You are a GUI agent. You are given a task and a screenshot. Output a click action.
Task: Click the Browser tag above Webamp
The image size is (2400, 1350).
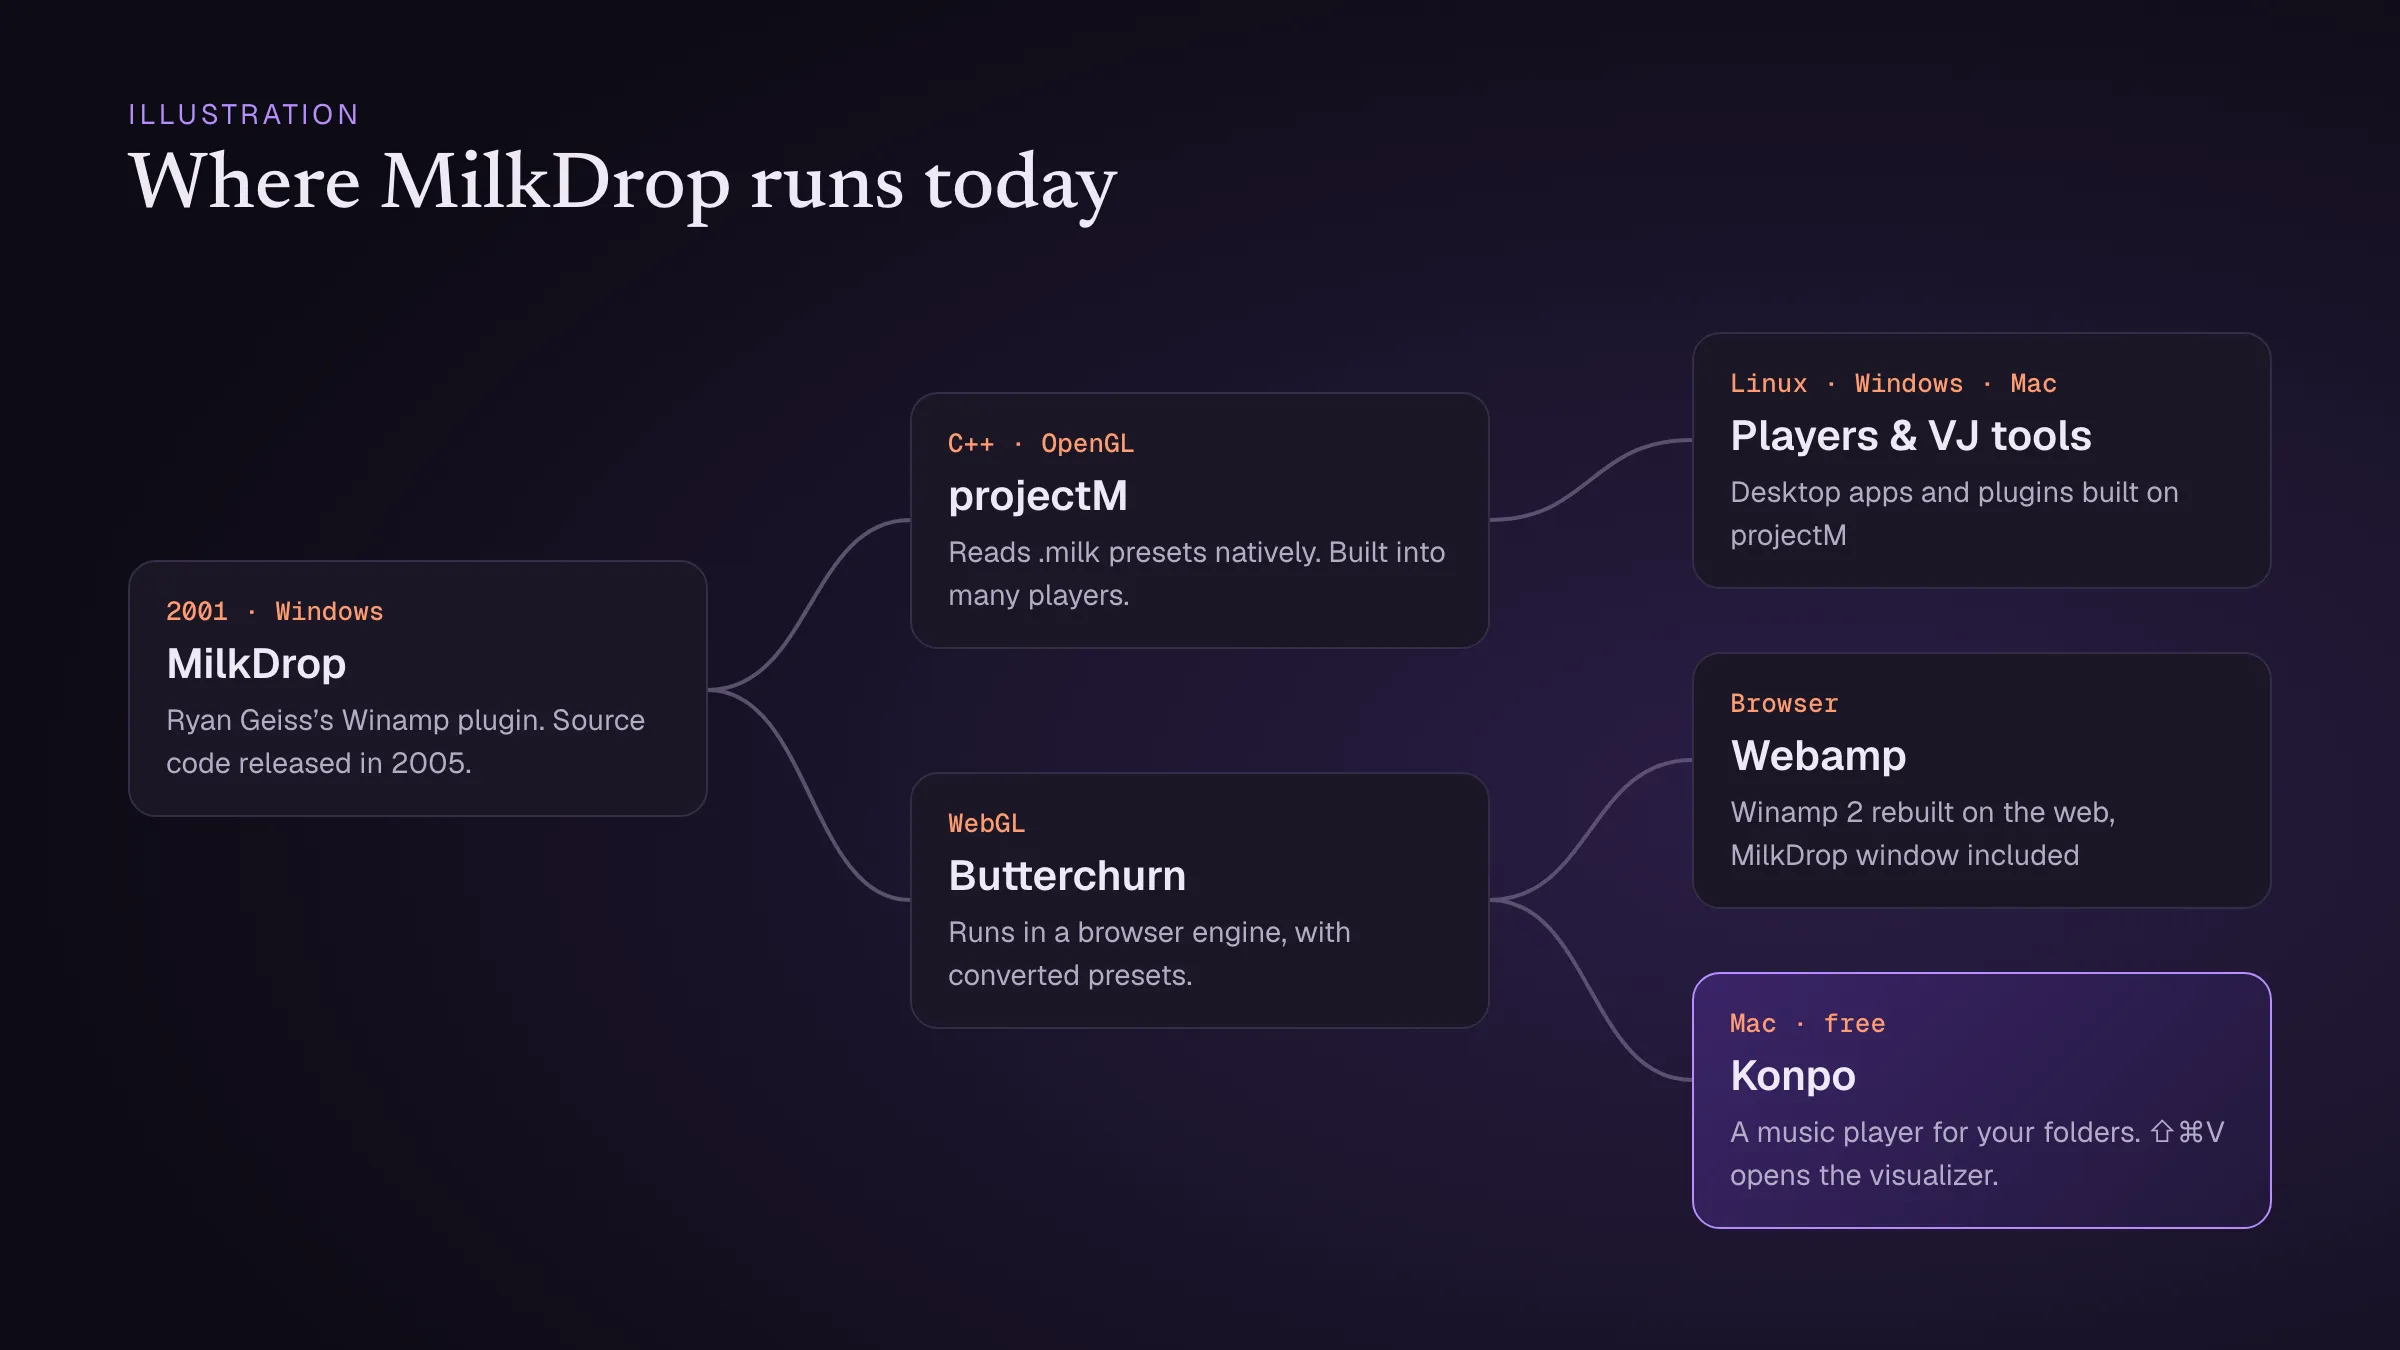[x=1784, y=703]
